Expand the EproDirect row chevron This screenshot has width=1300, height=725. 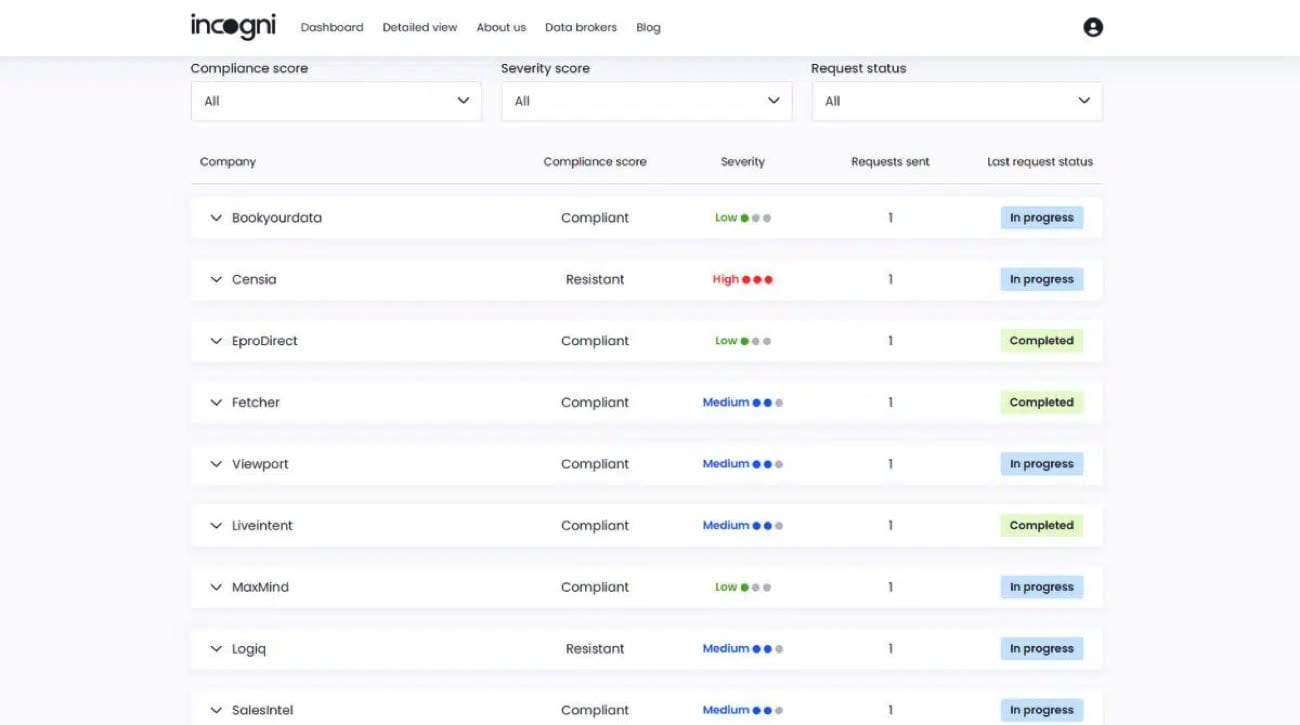(216, 341)
